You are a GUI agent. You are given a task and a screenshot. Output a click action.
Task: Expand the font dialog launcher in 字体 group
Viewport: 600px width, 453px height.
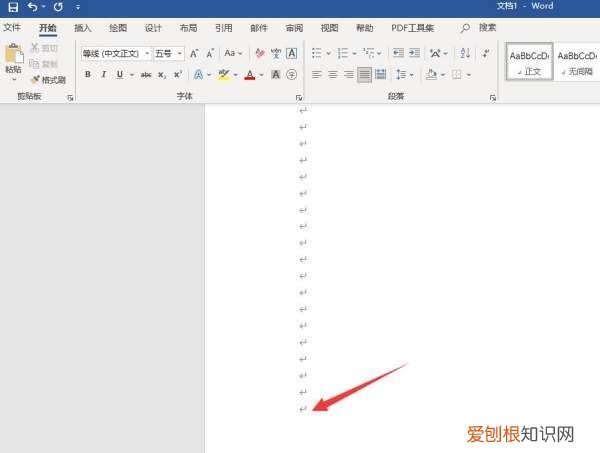tap(298, 98)
